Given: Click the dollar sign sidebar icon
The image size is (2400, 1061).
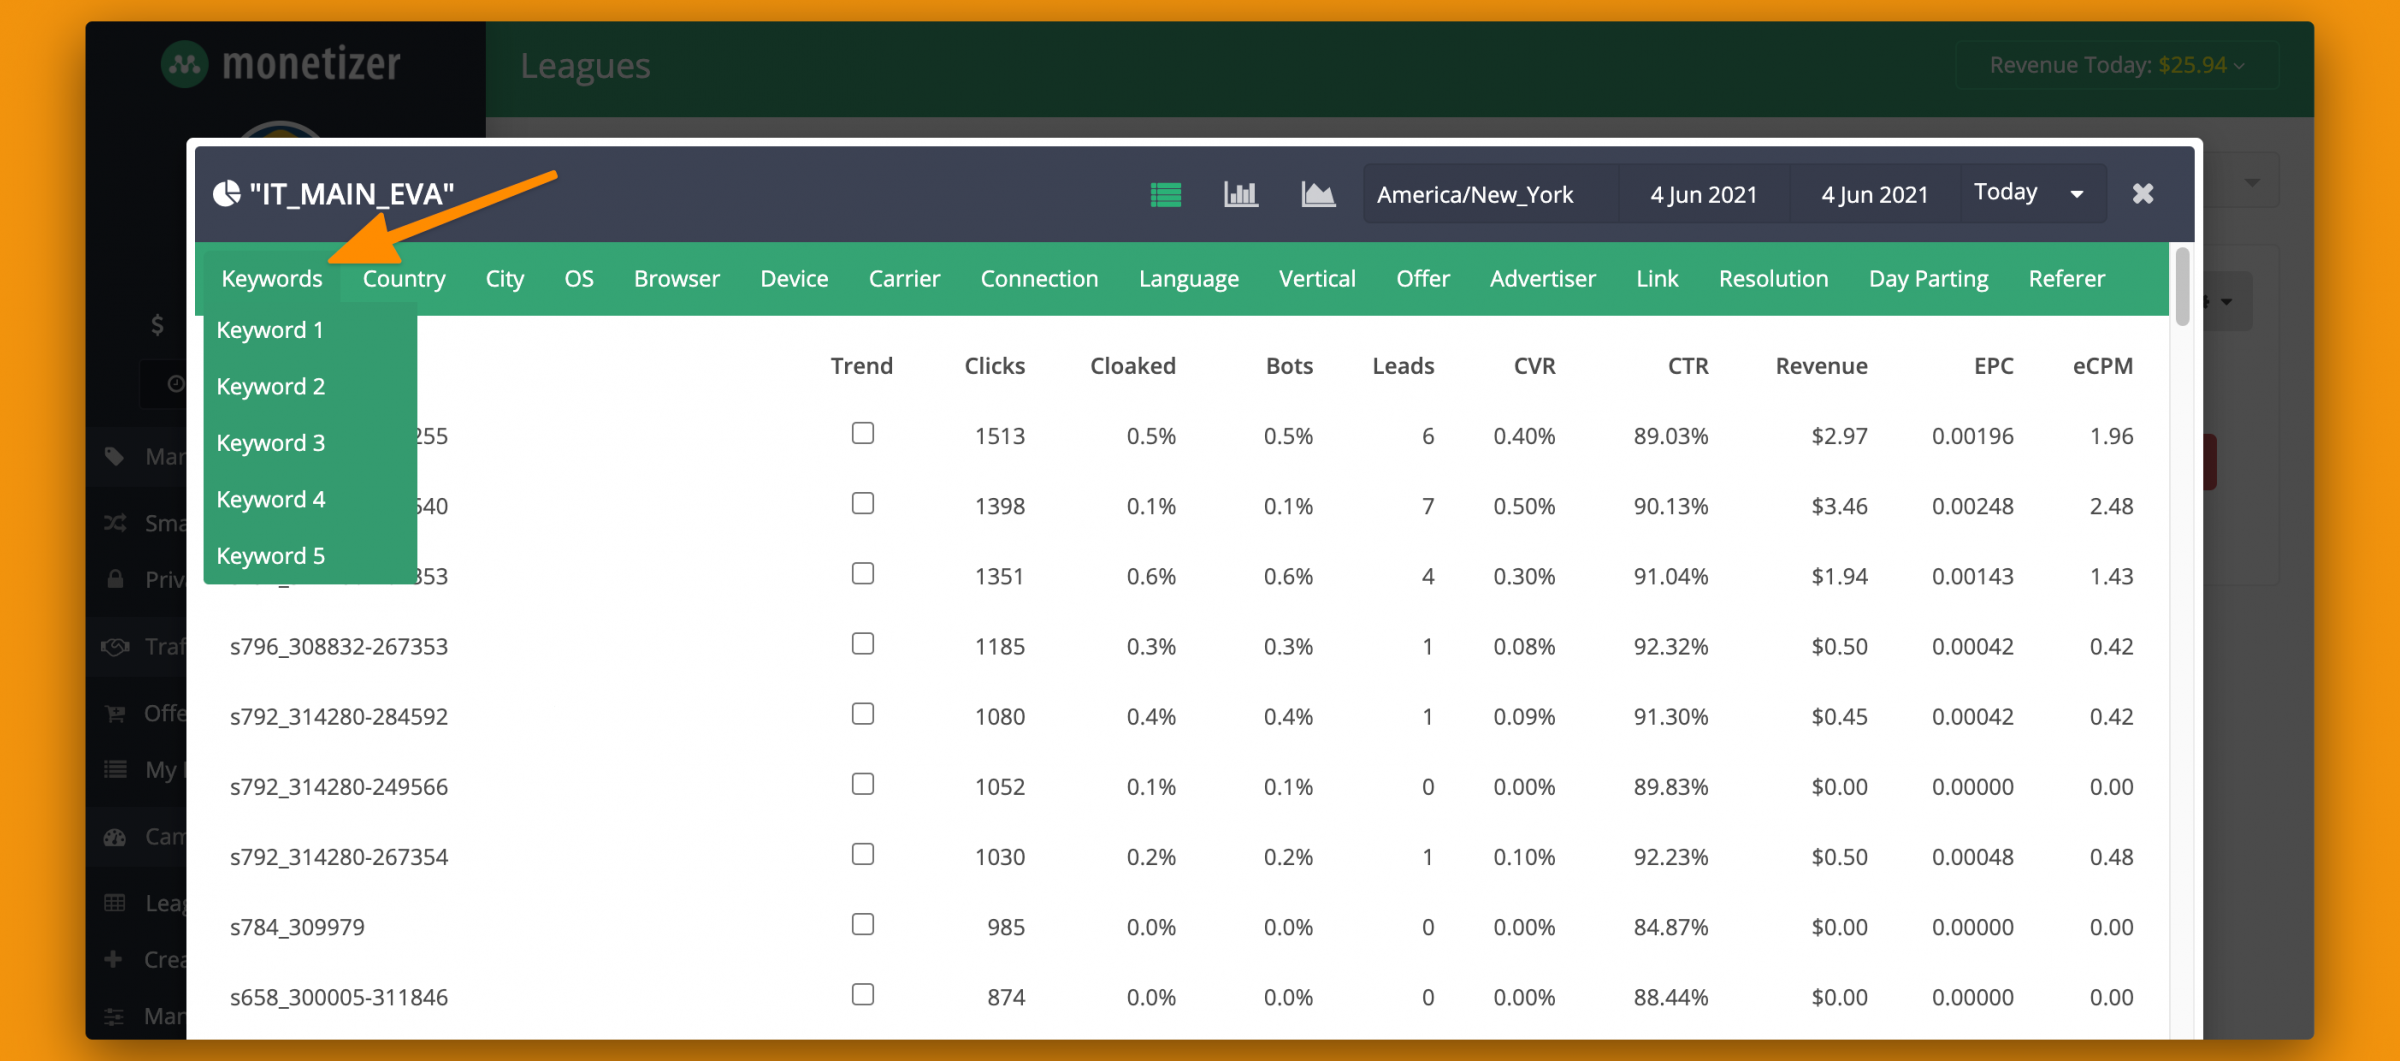Looking at the screenshot, I should point(157,325).
